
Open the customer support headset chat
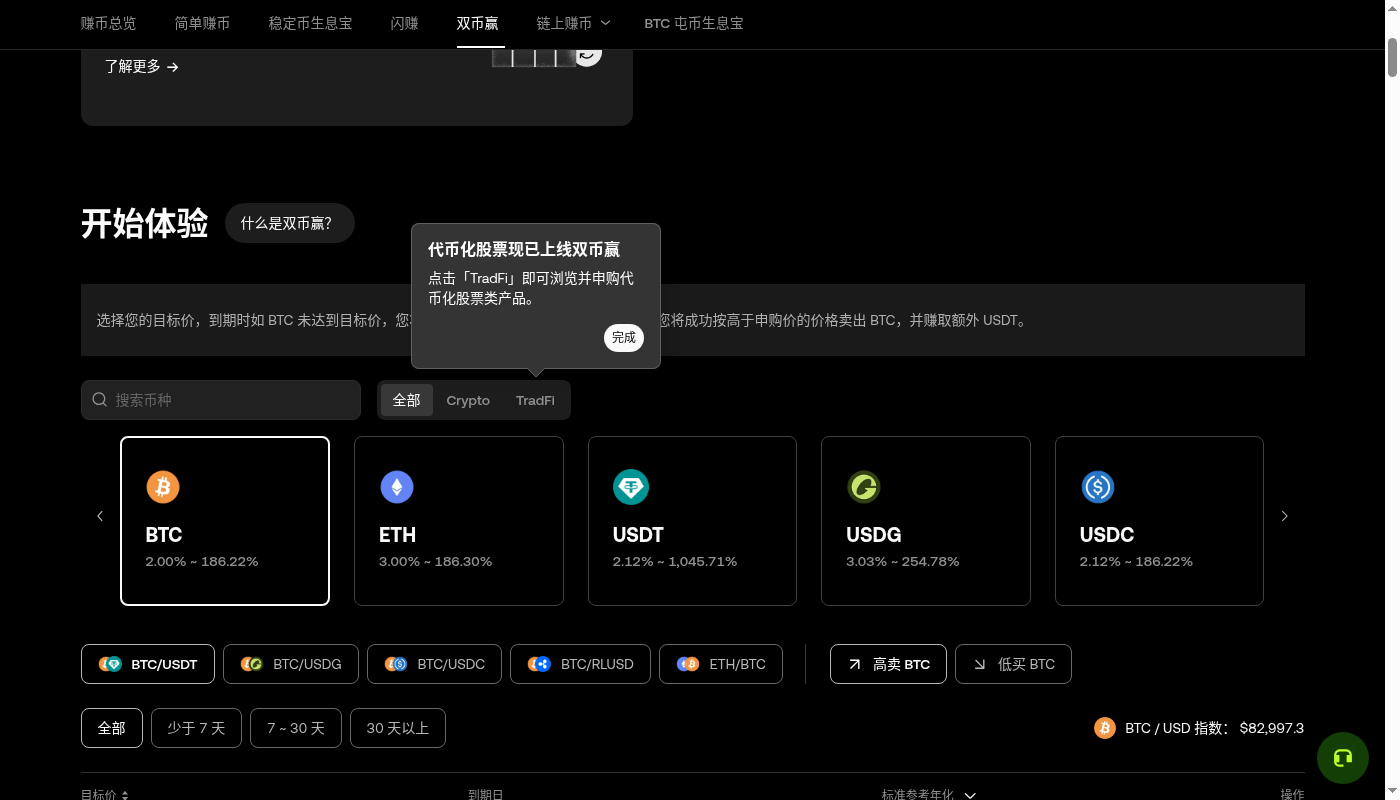tap(1343, 758)
